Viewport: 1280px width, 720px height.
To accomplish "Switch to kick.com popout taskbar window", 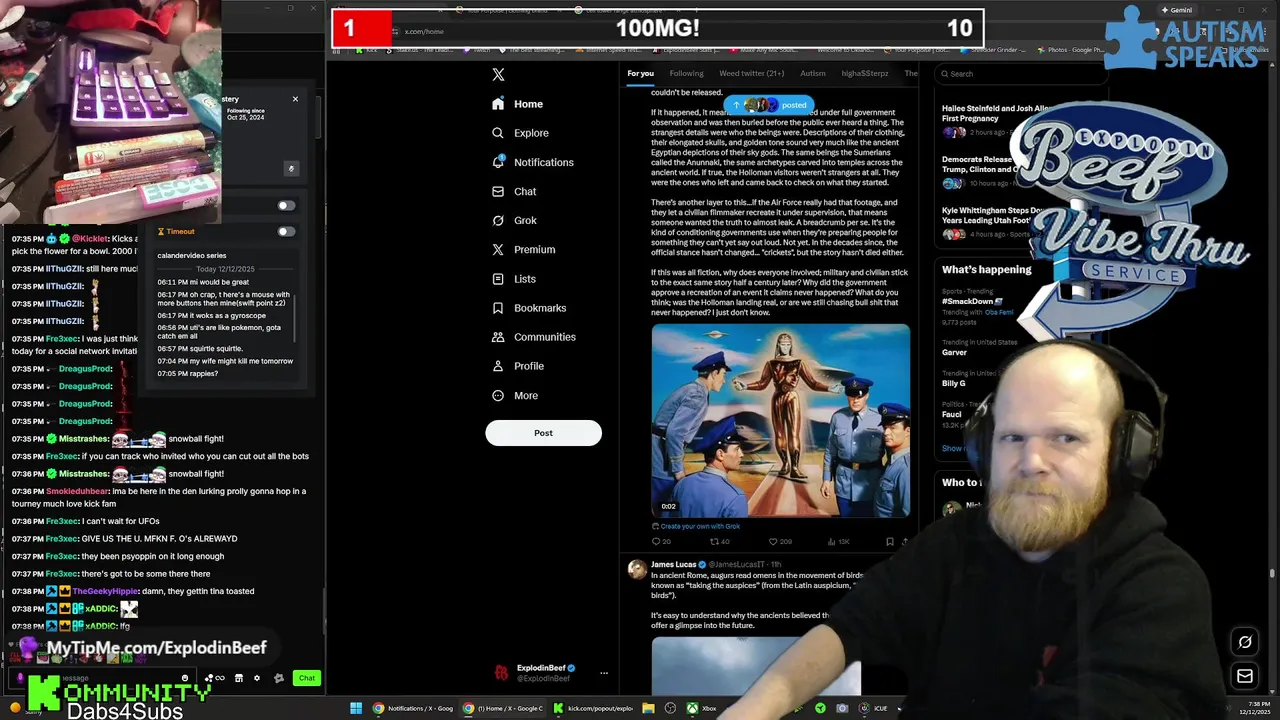I will [x=594, y=708].
